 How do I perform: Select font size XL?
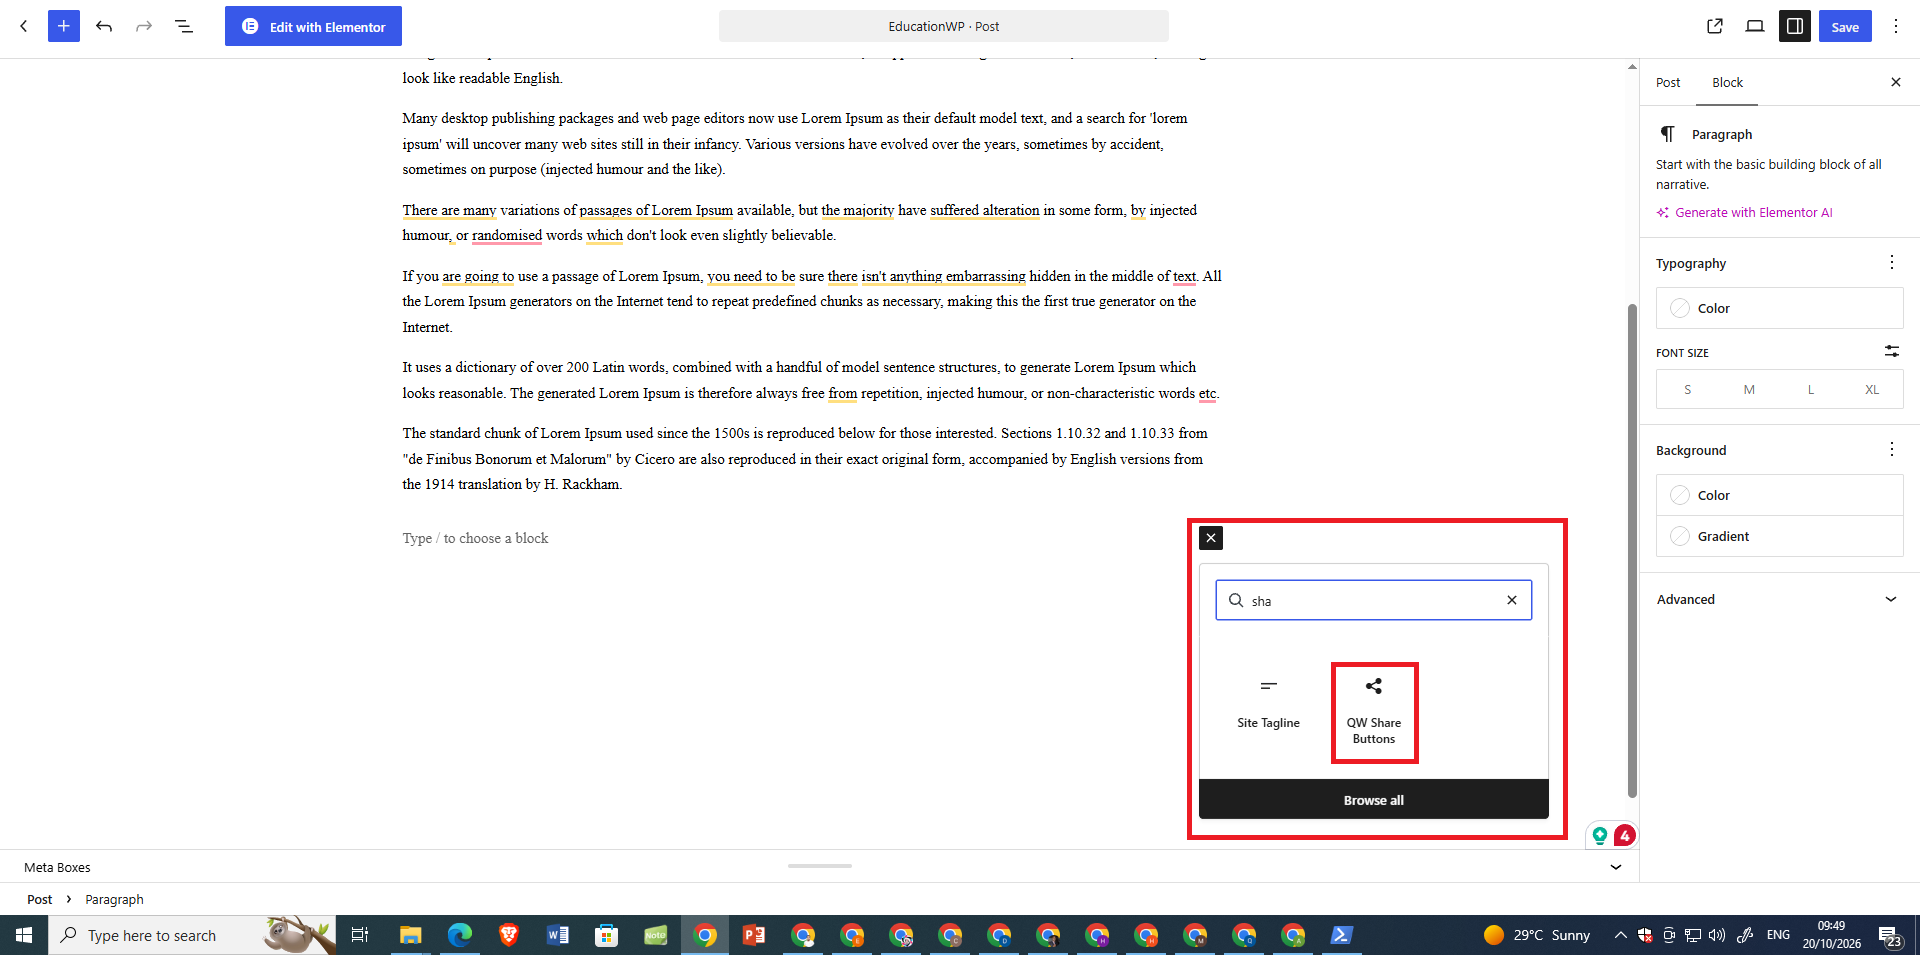coord(1872,389)
